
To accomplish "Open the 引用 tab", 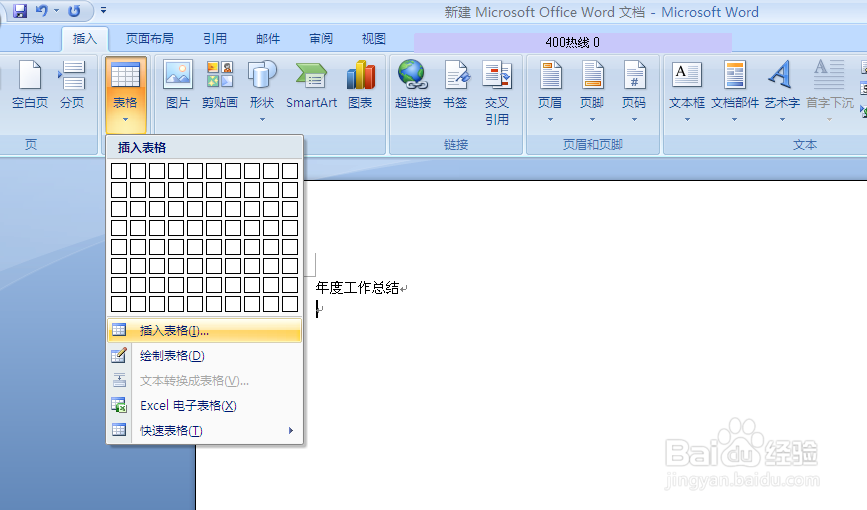I will tap(215, 39).
